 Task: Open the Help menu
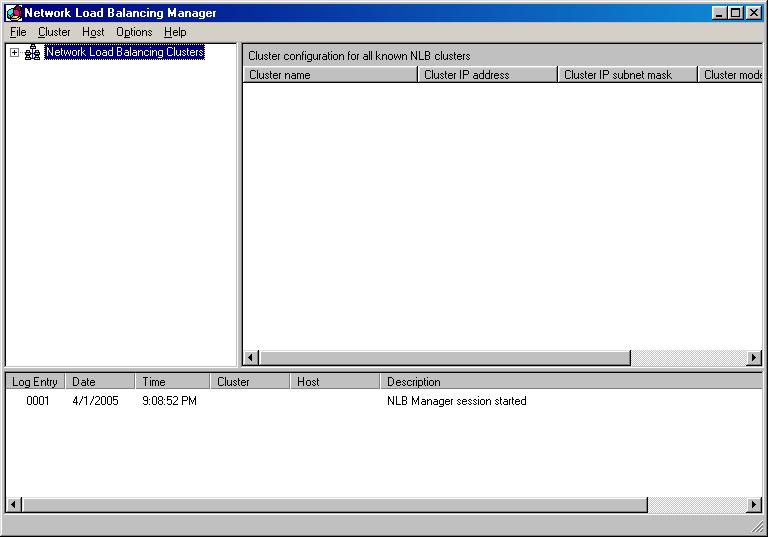point(175,32)
